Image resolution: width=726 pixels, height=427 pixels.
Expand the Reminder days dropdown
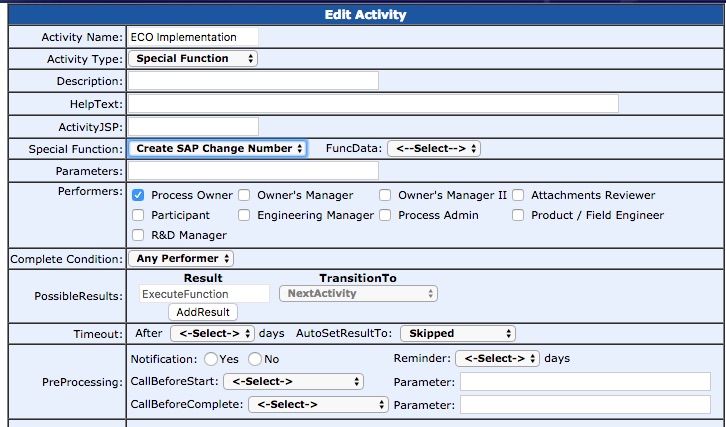[498, 358]
